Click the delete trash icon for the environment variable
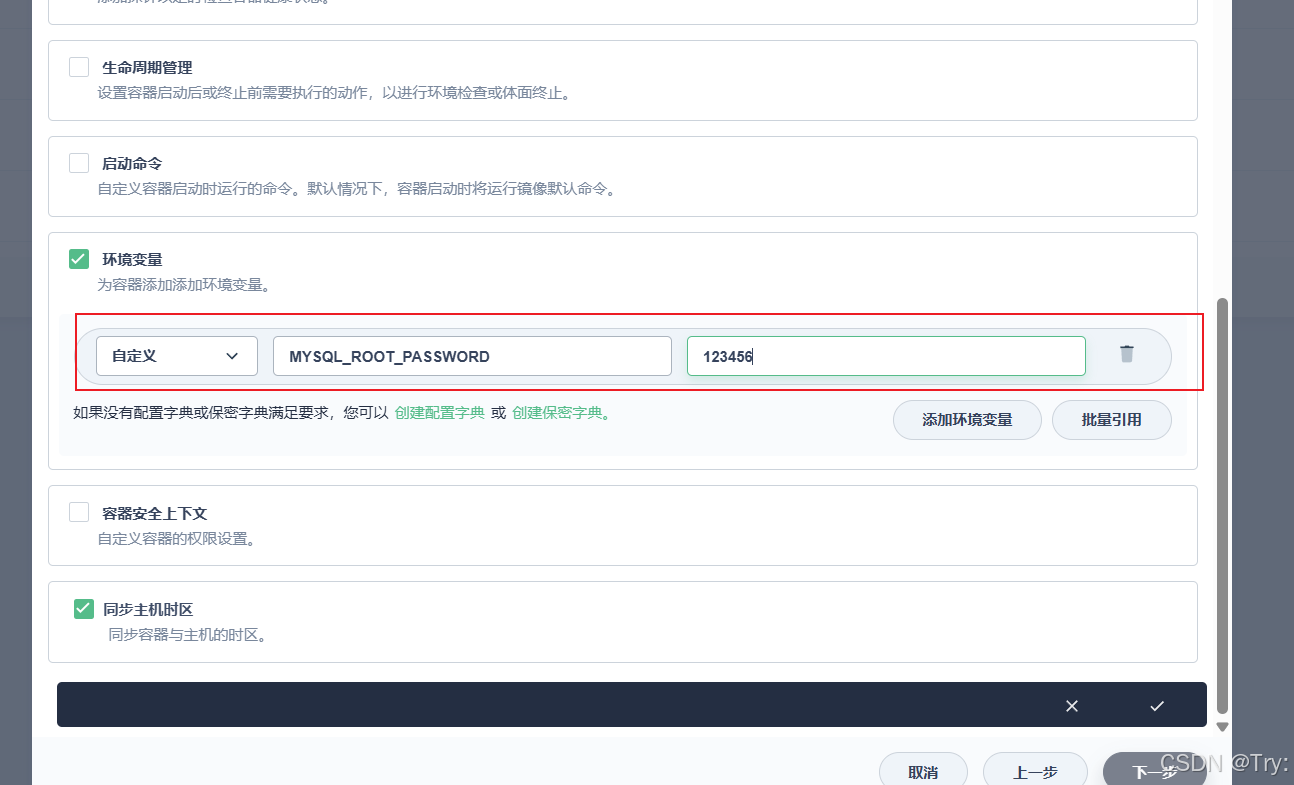Screen dimensions: 1294x785 point(1126,354)
